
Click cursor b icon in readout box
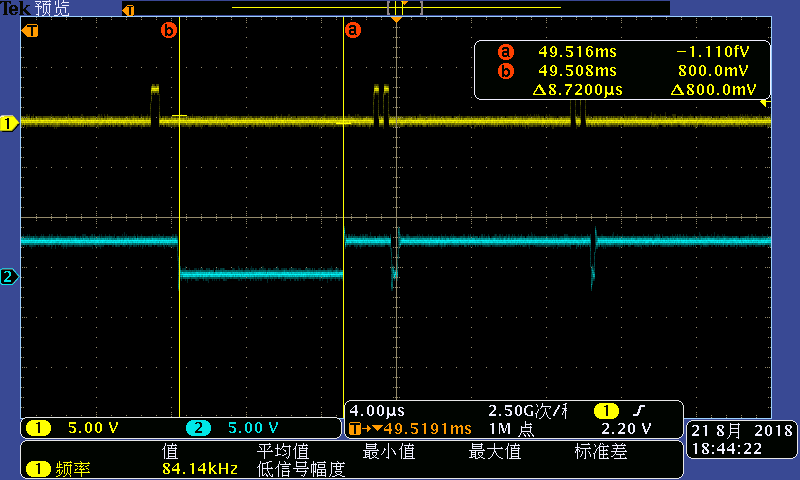tap(505, 71)
